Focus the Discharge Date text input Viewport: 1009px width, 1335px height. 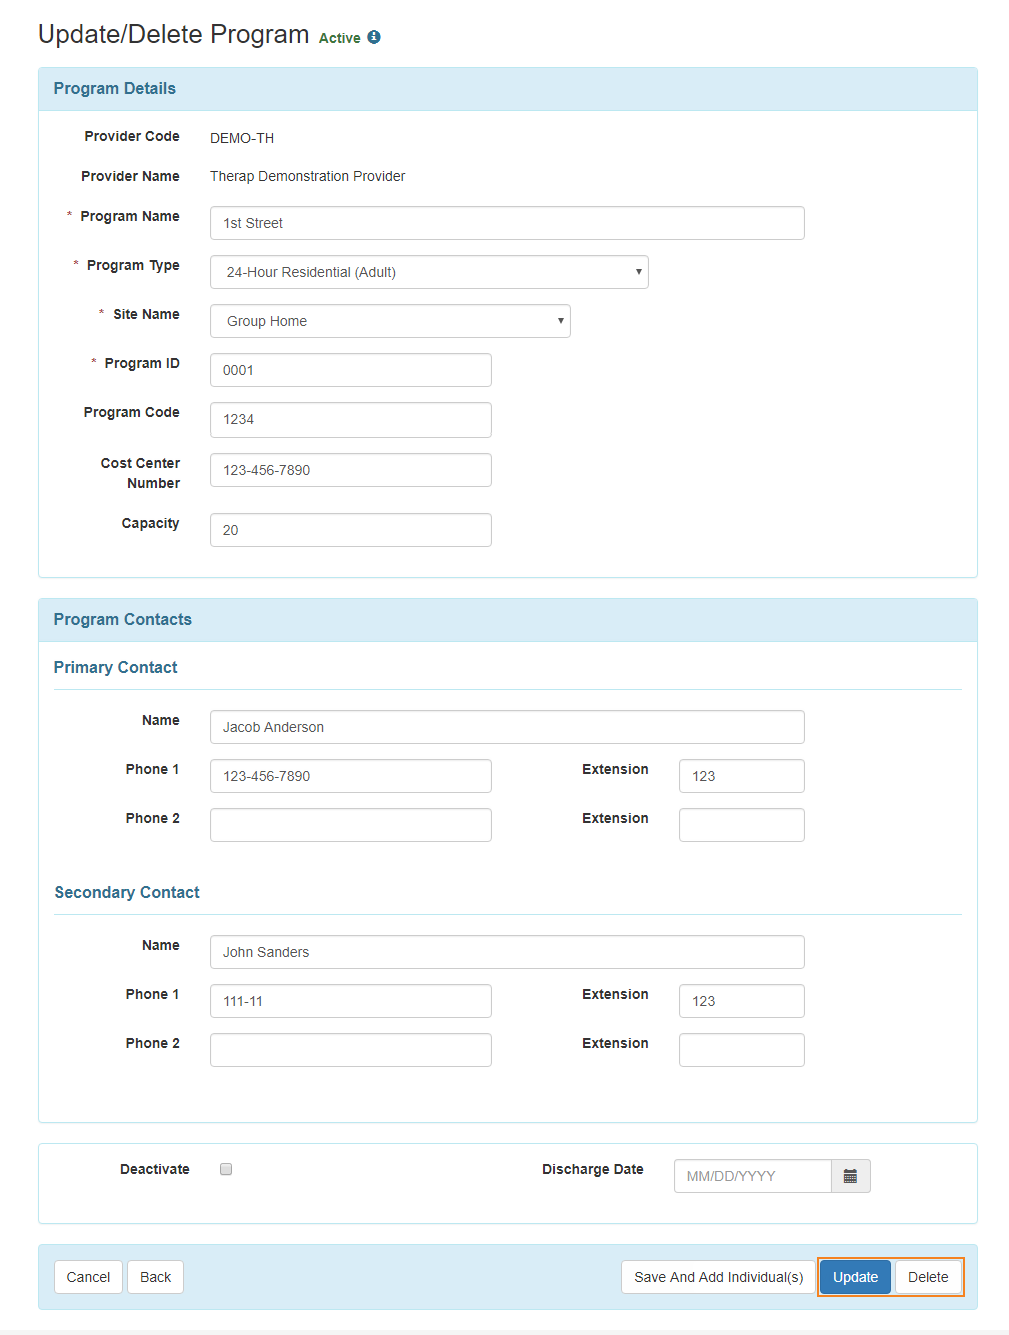tap(752, 1176)
